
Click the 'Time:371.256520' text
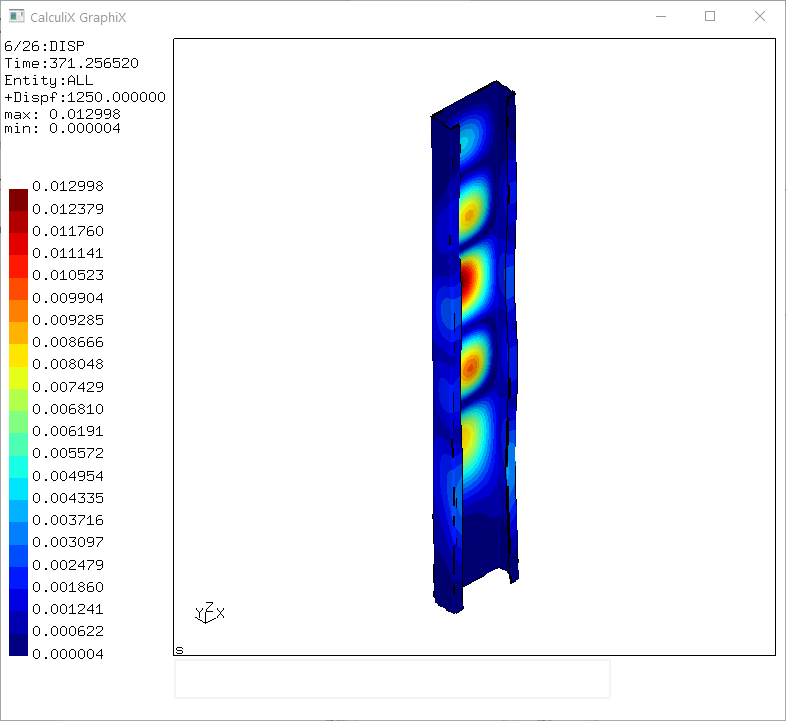click(x=71, y=63)
